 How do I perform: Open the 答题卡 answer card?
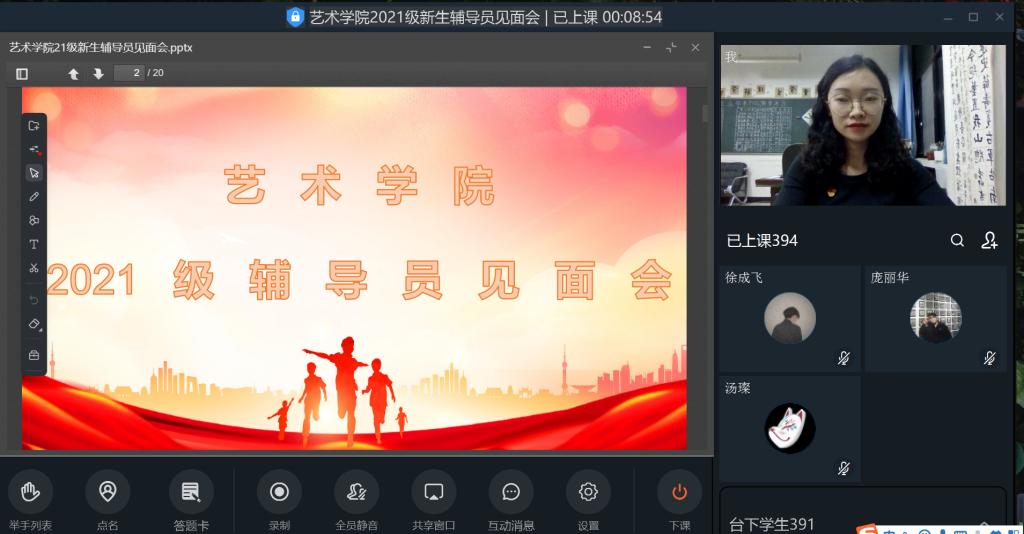191,492
